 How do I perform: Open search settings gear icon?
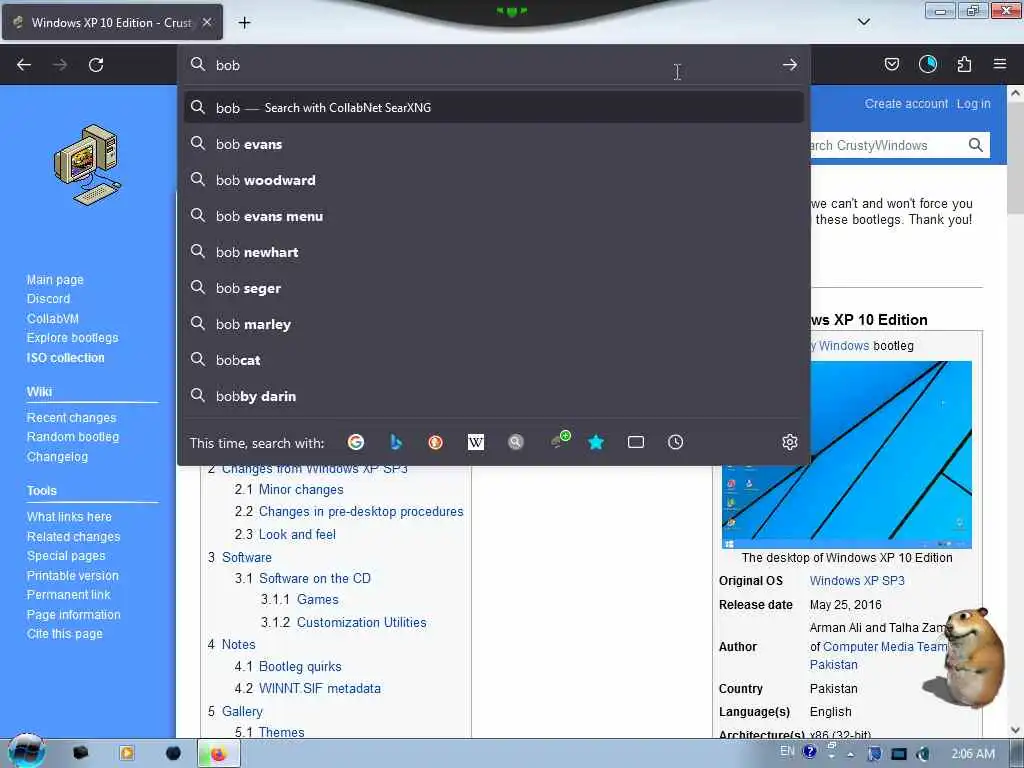(x=790, y=443)
